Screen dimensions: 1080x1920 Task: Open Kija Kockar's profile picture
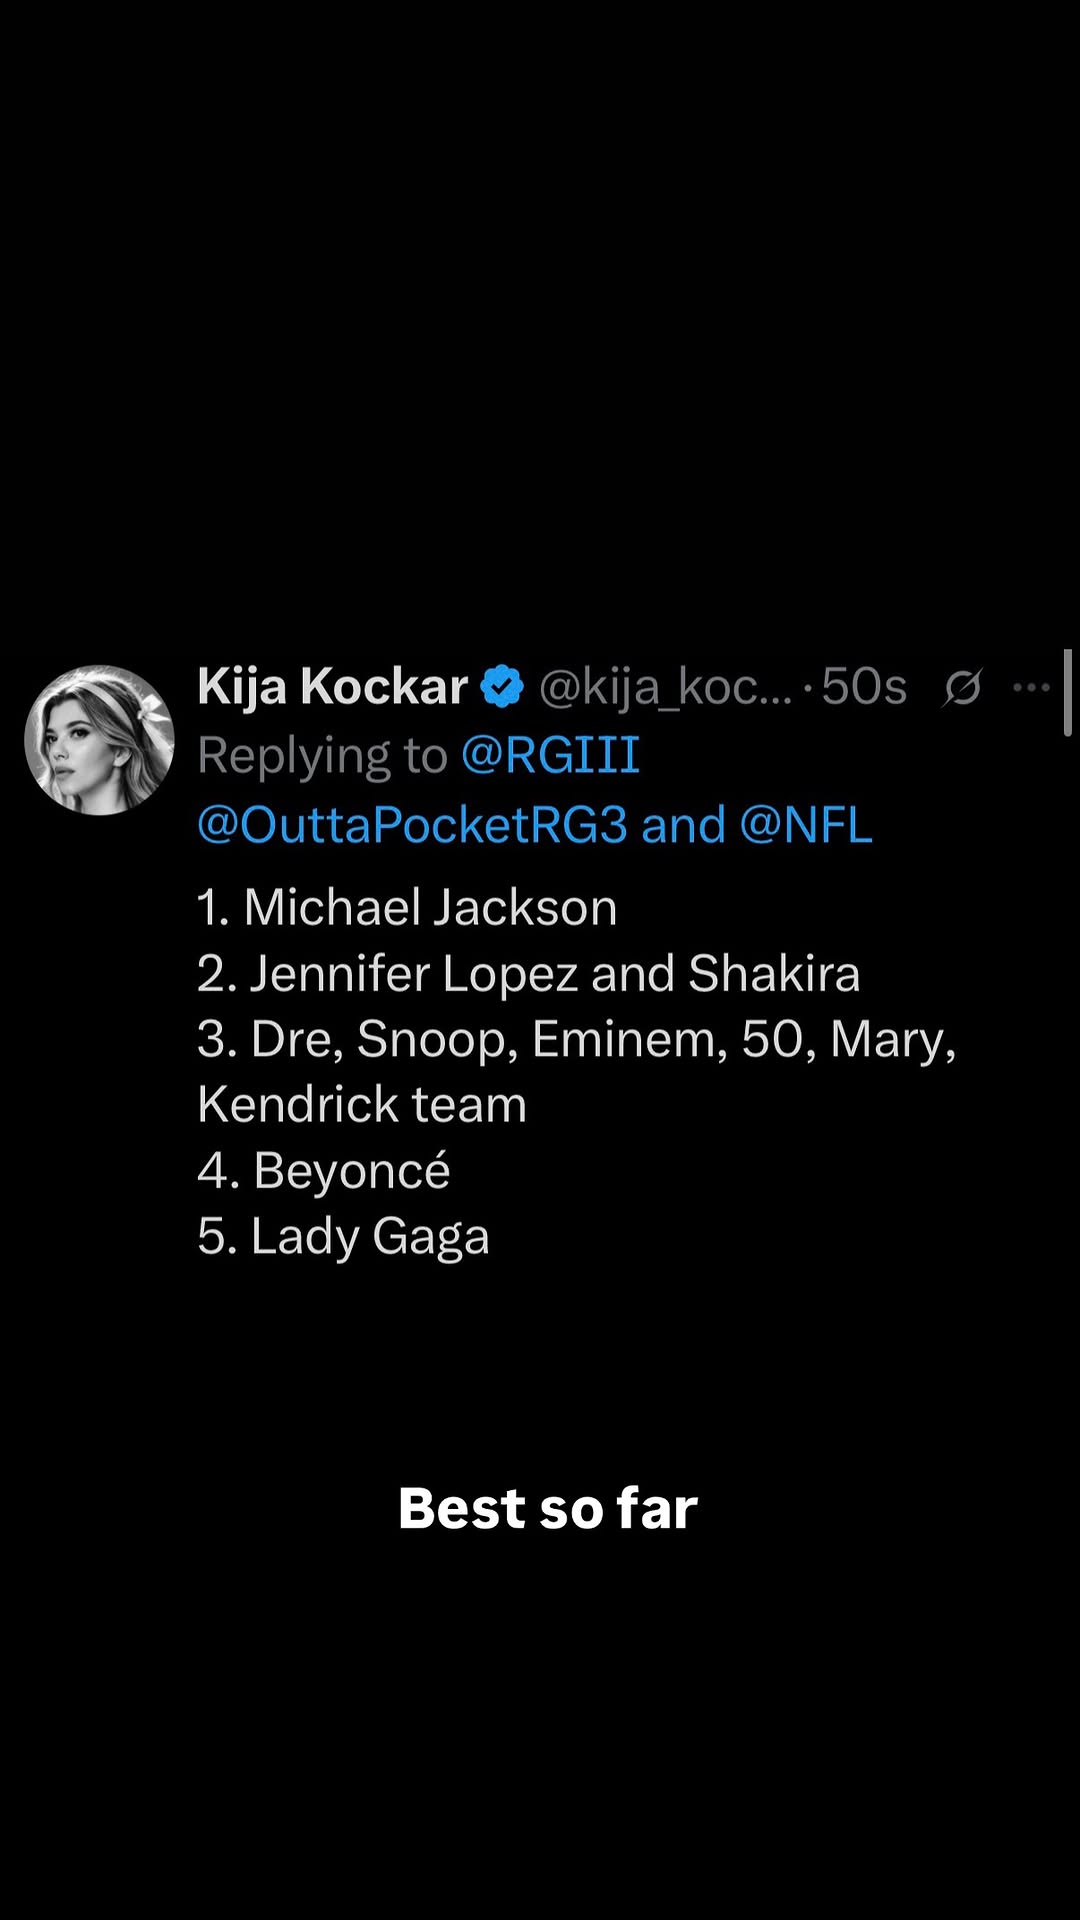tap(99, 740)
